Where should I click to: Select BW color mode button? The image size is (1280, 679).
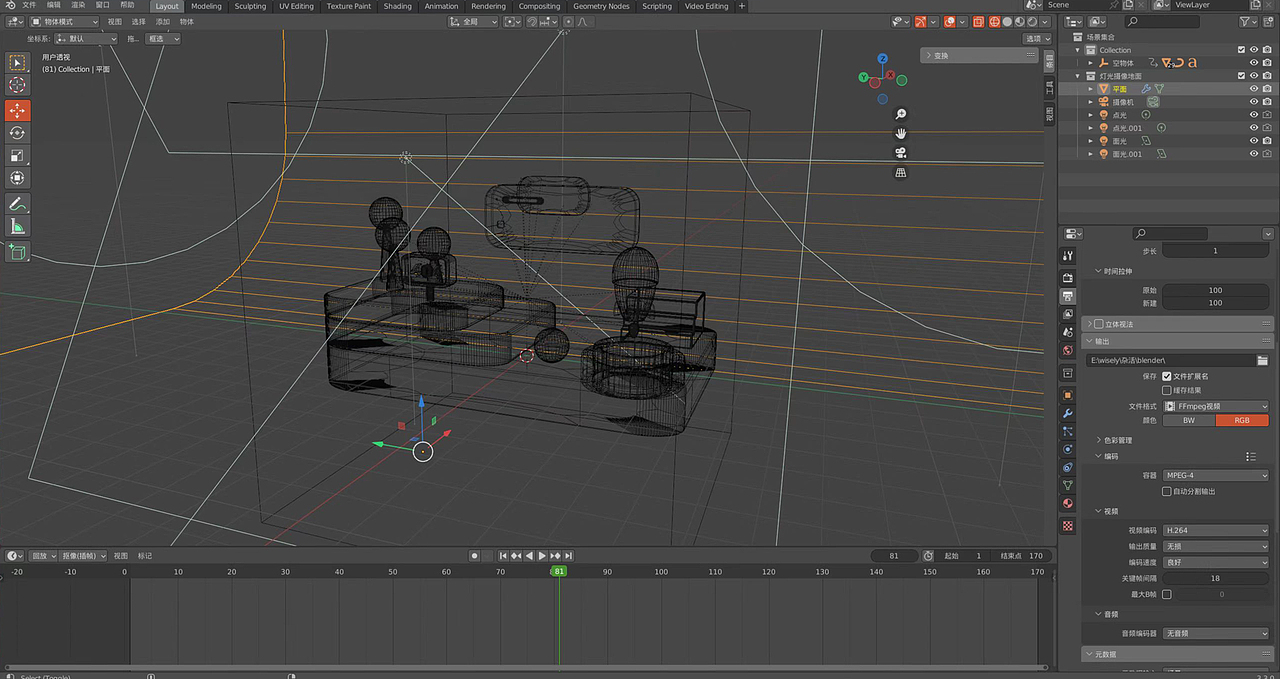point(1189,420)
